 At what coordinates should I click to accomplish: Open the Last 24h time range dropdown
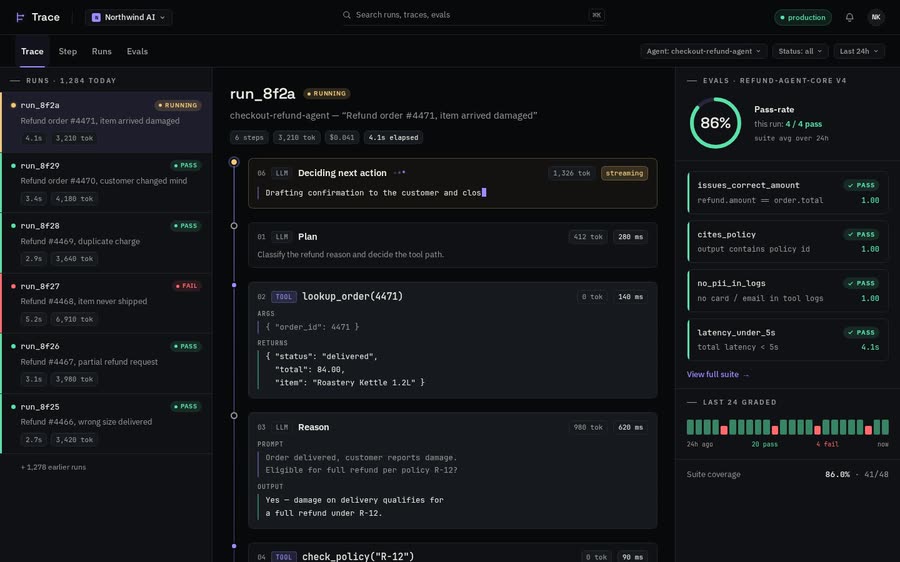(859, 51)
